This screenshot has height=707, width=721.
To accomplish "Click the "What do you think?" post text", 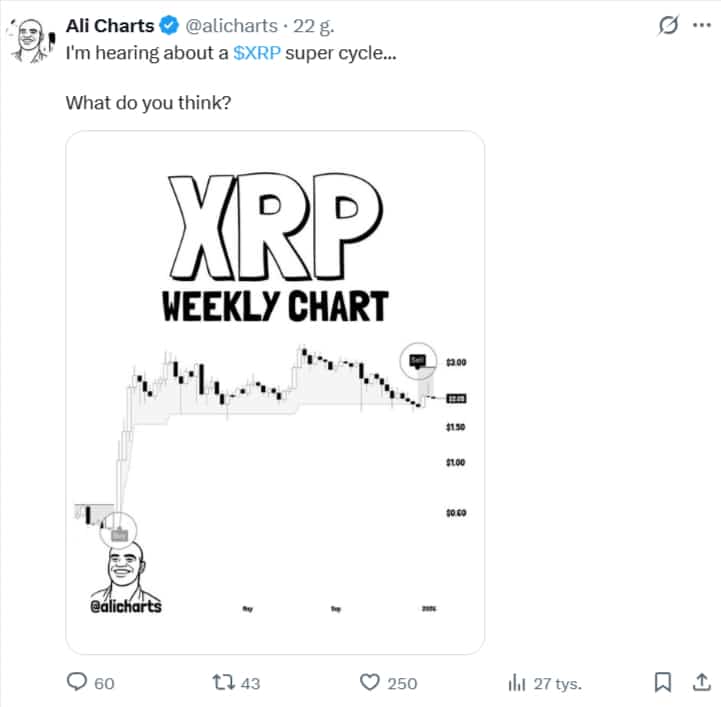I will [148, 102].
